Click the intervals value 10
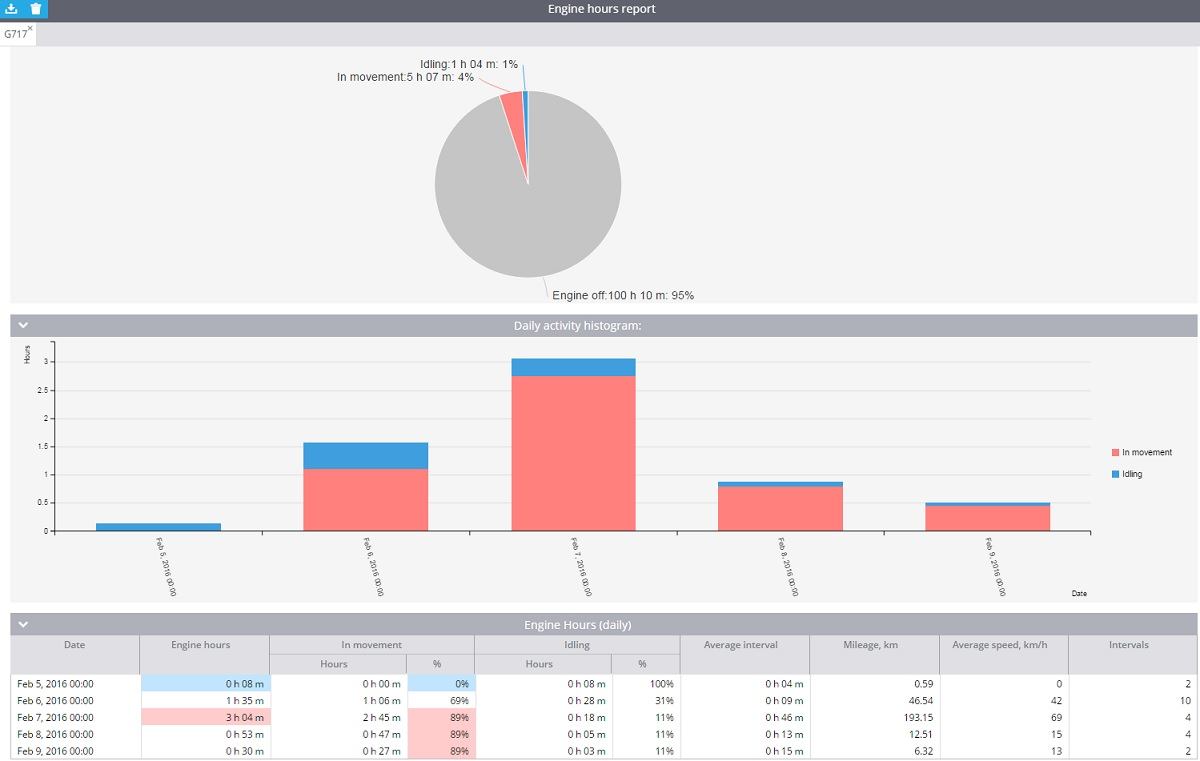 tap(1132, 701)
